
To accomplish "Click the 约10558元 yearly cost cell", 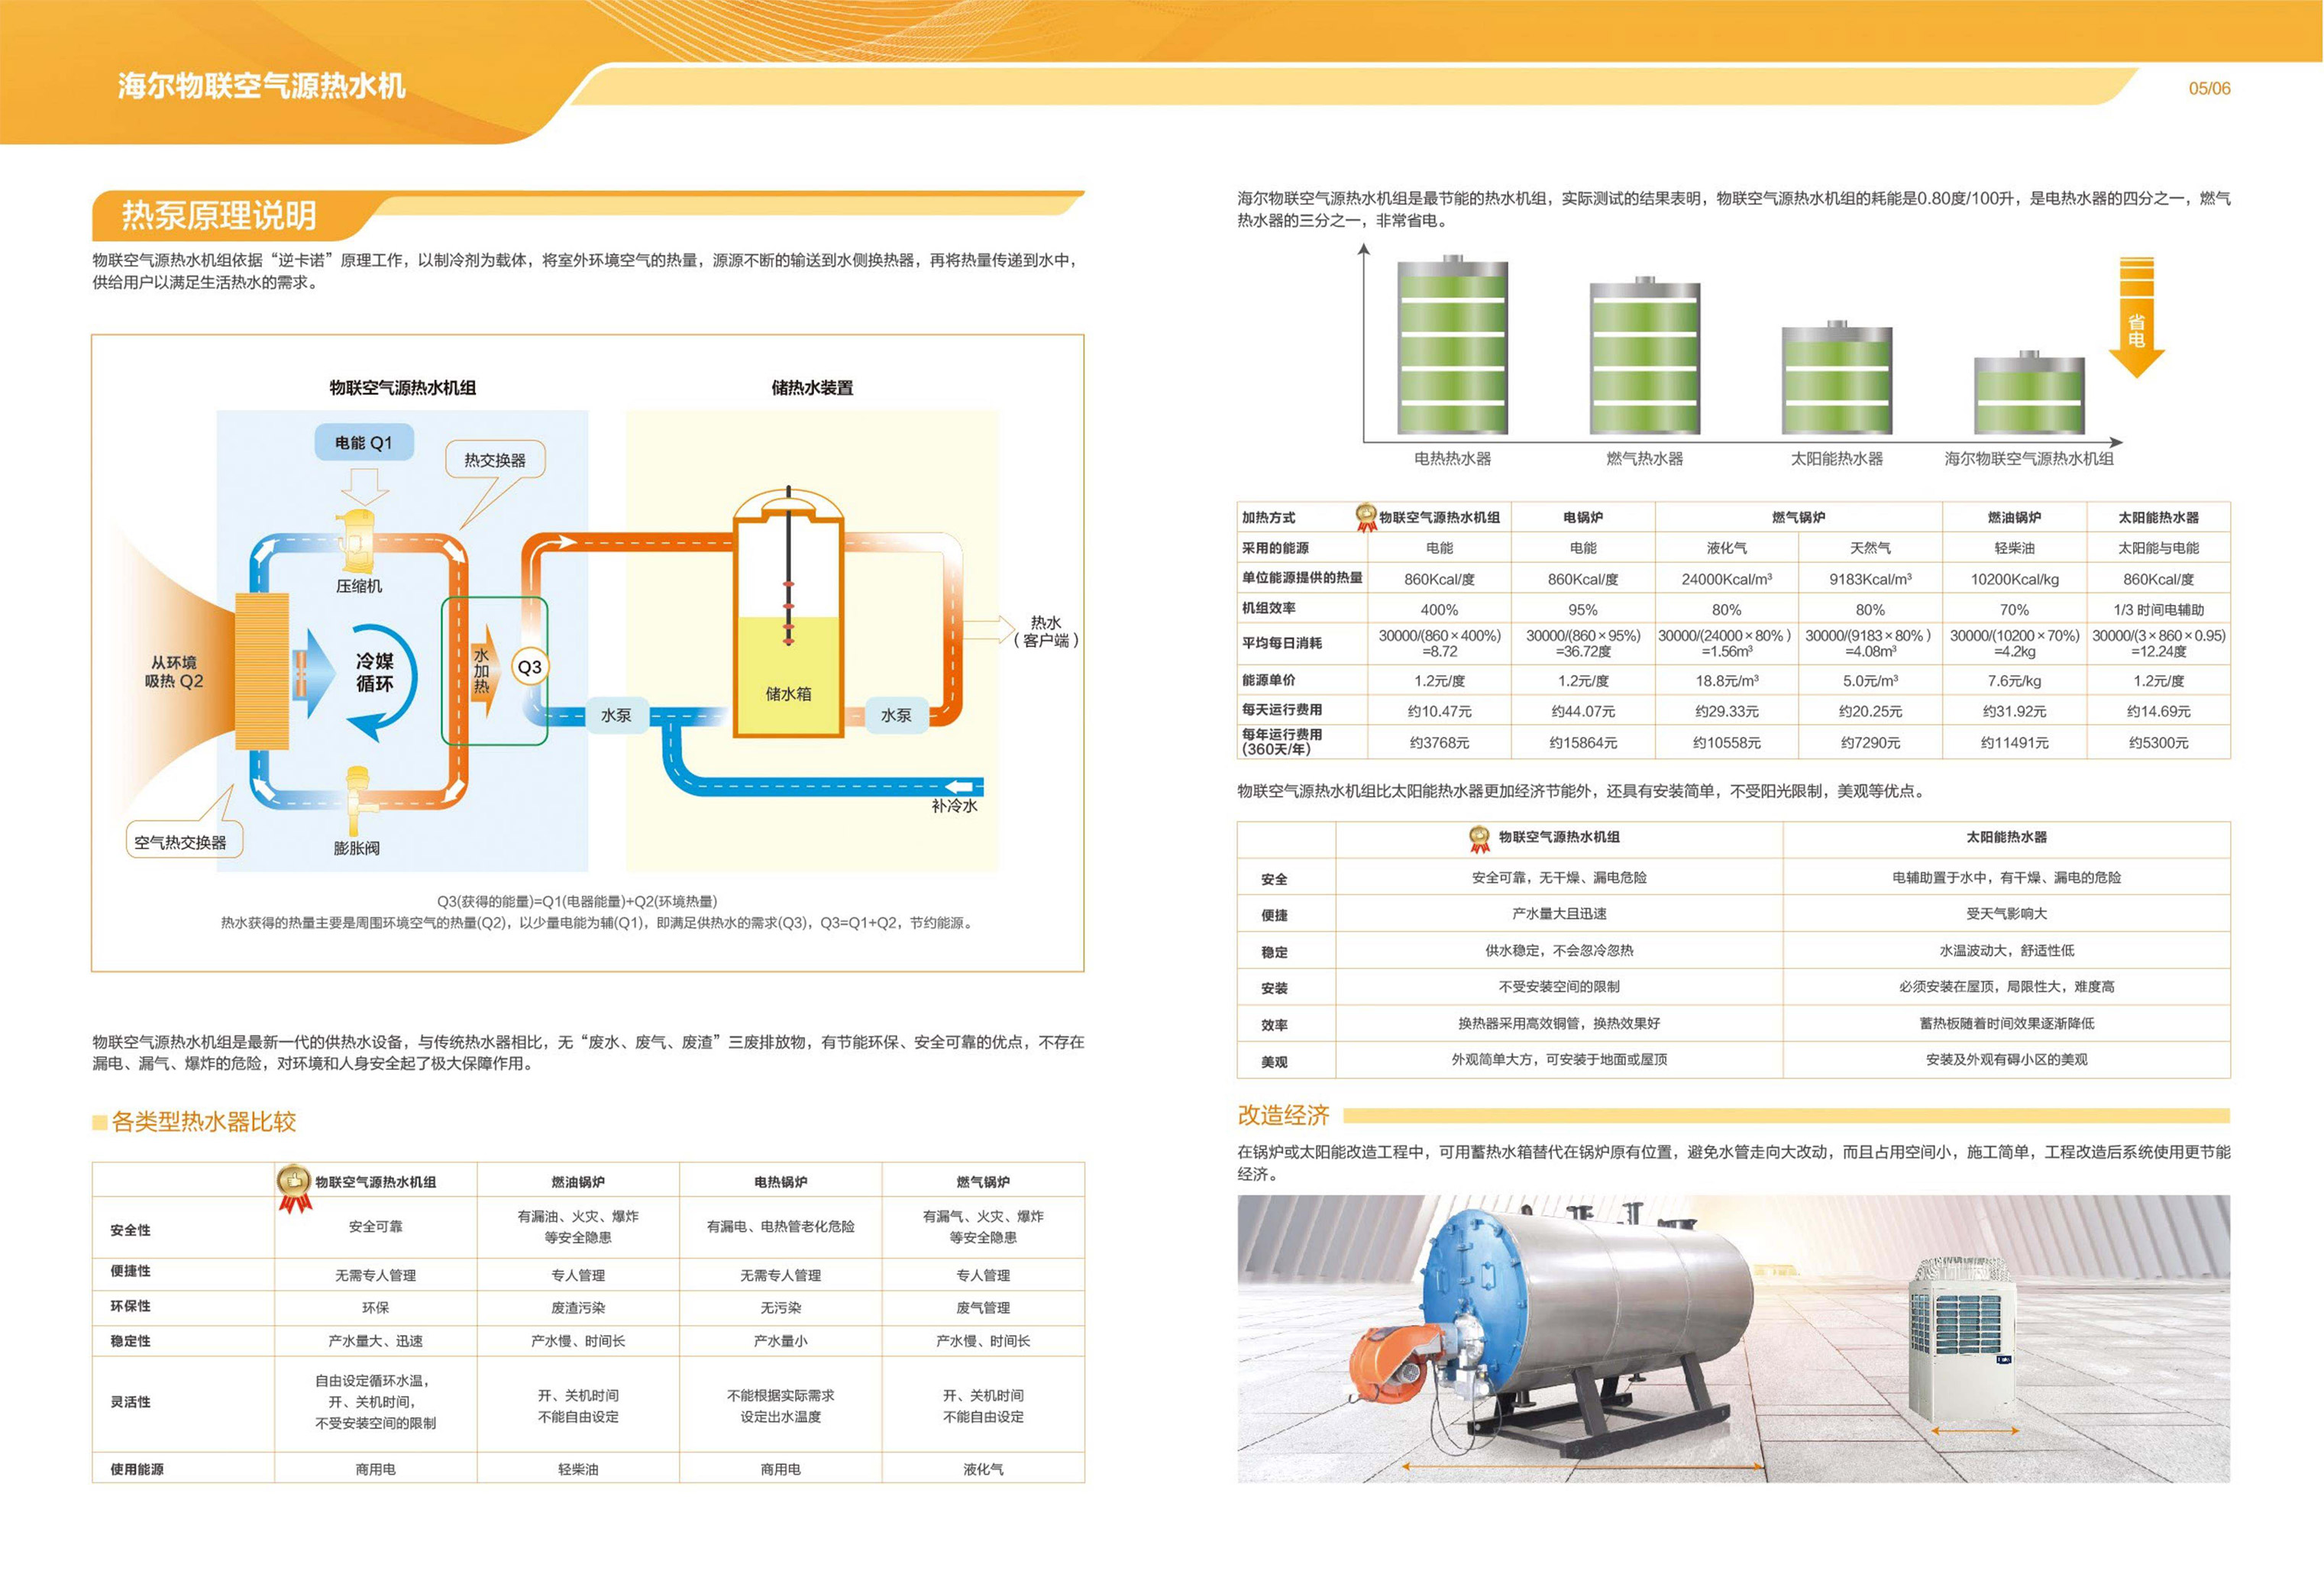I will tap(1727, 743).
